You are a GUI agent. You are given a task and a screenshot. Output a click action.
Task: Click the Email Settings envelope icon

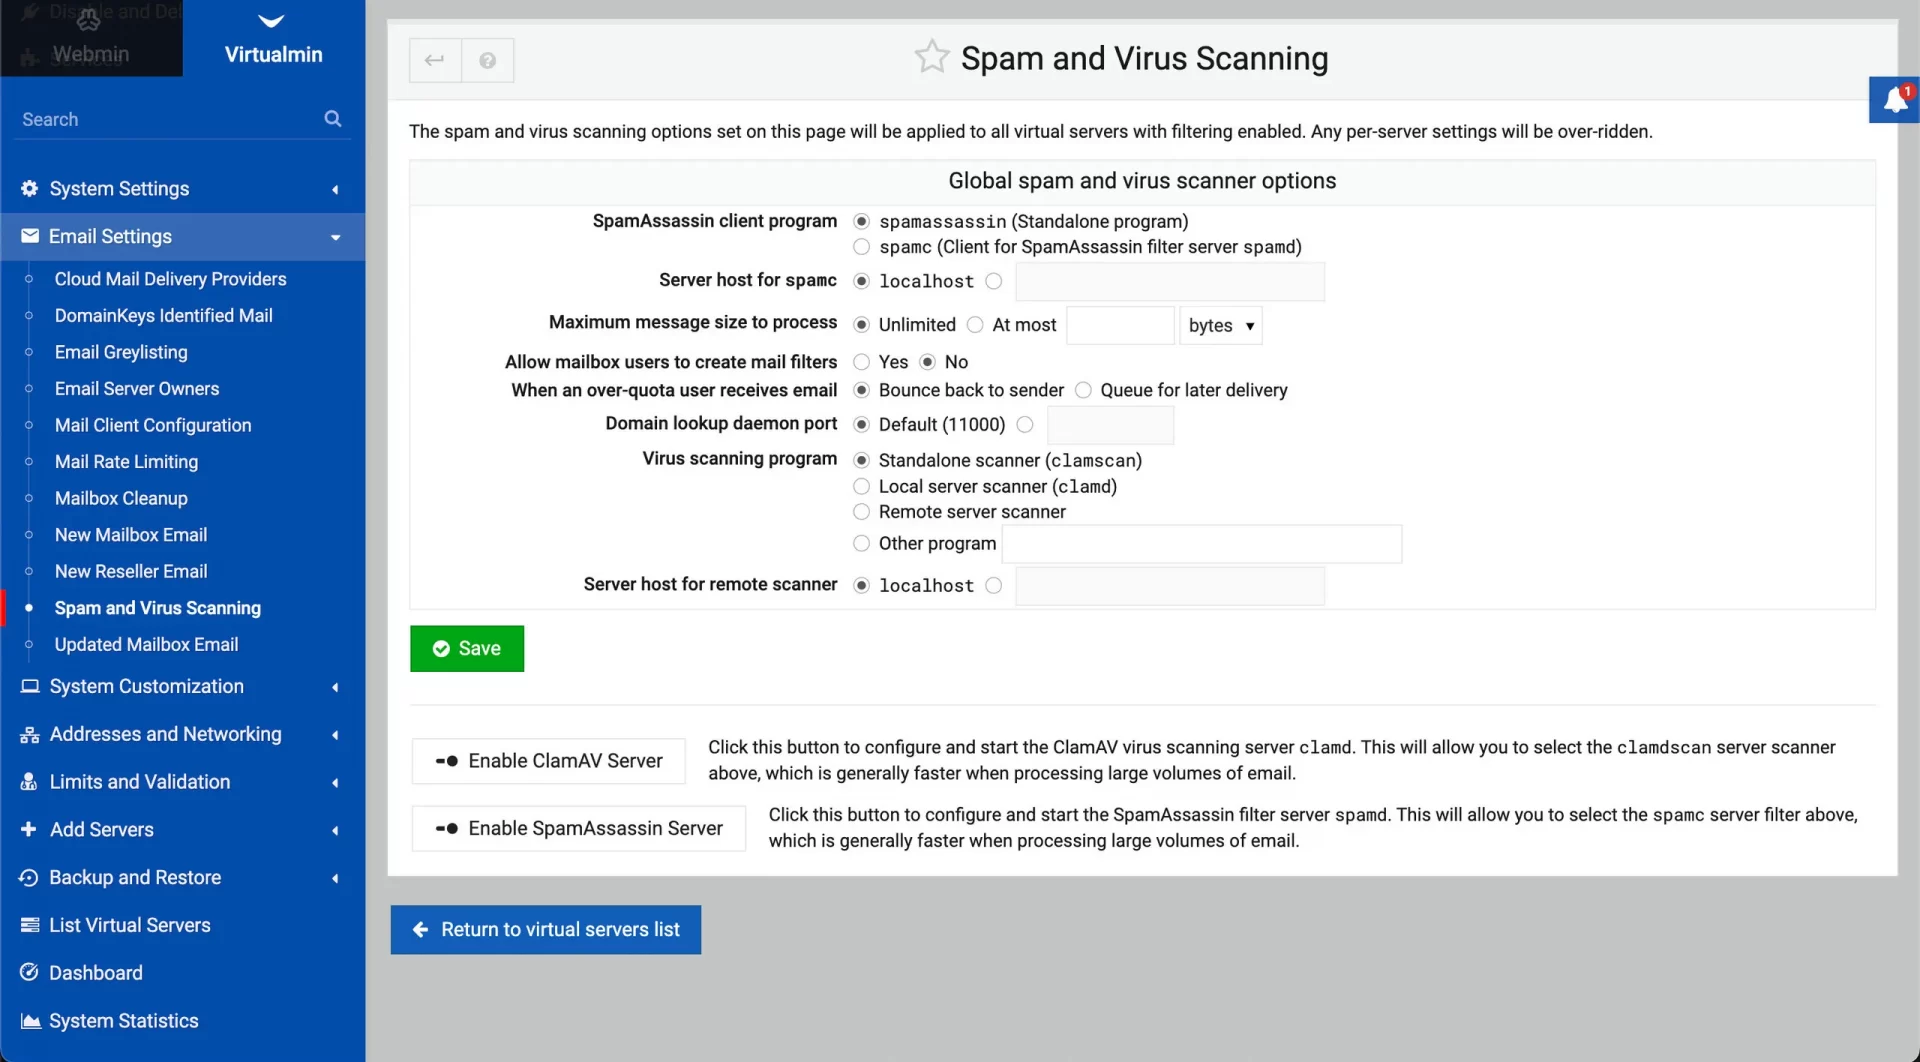pyautogui.click(x=30, y=236)
